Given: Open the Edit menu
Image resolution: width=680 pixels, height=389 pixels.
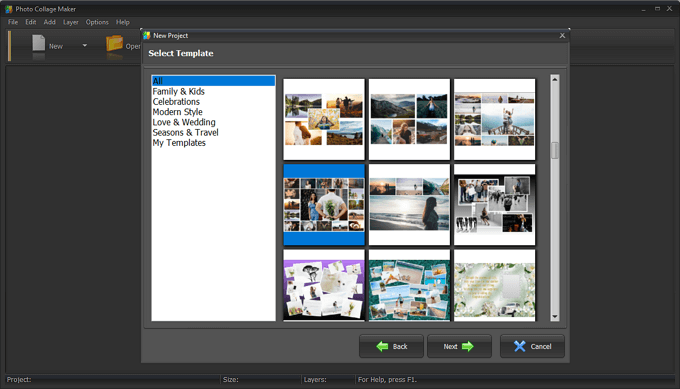Looking at the screenshot, I should [x=30, y=22].
